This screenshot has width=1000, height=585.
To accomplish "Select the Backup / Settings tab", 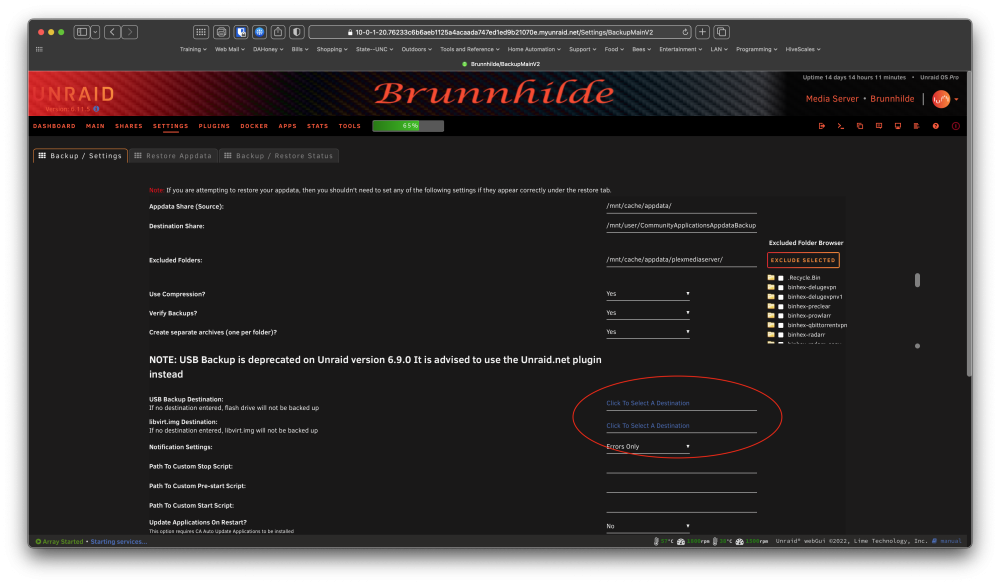I will 80,156.
